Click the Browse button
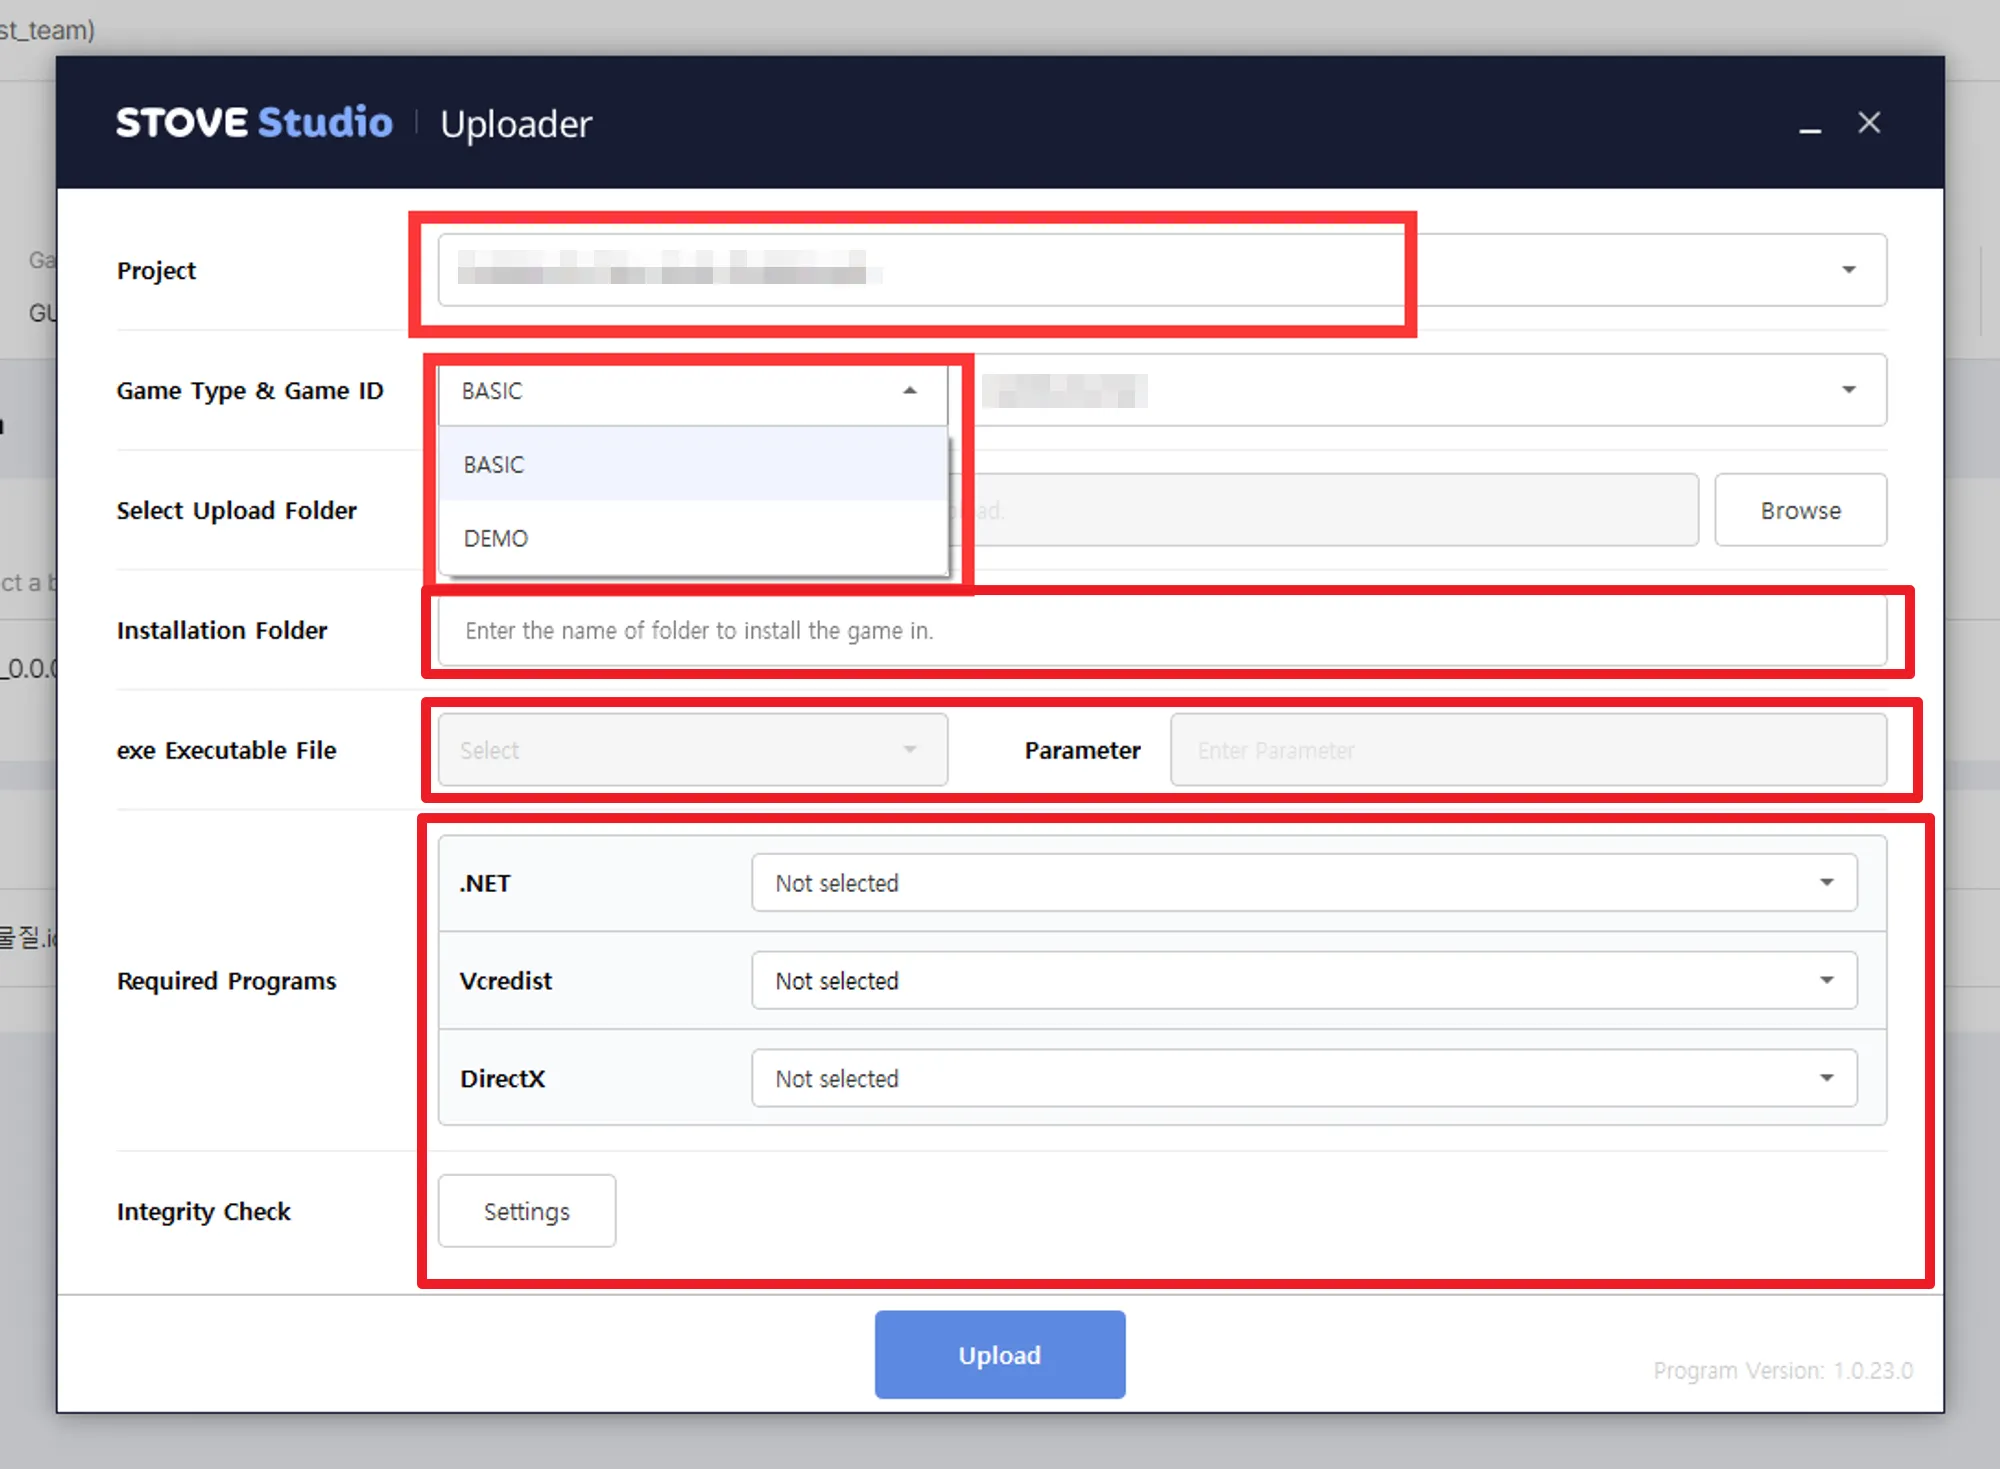This screenshot has height=1469, width=2000. pyautogui.click(x=1800, y=510)
